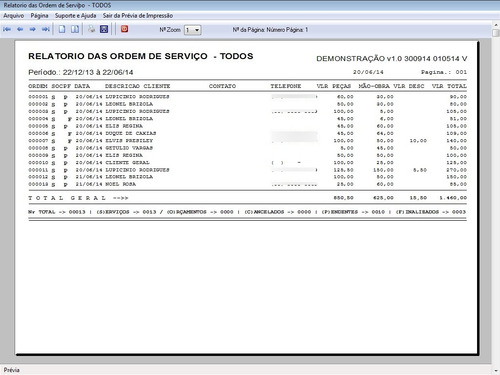Click the Prévia status bar label
Viewport: 500px width, 375px height.
click(x=12, y=370)
